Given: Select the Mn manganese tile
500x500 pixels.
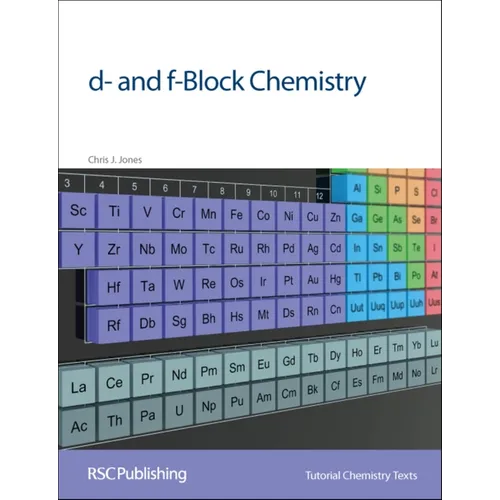Looking at the screenshot, I should pyautogui.click(x=208, y=214).
